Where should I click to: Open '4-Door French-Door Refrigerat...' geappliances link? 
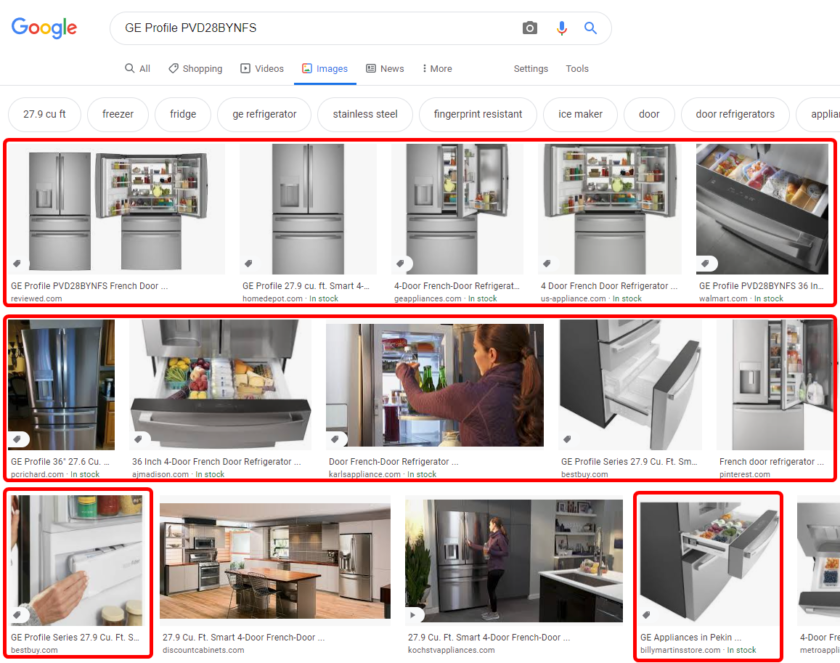tap(456, 286)
